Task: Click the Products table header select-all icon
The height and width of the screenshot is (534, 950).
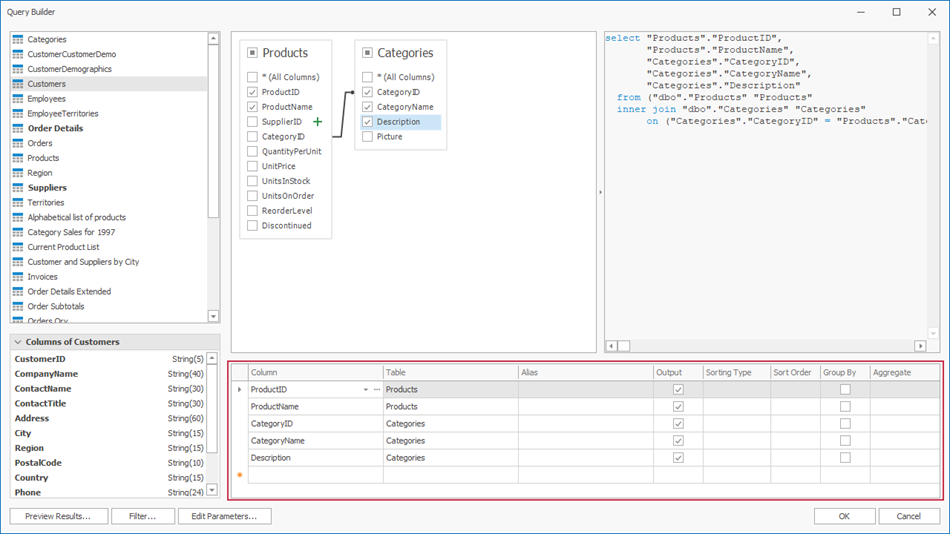Action: pyautogui.click(x=253, y=53)
